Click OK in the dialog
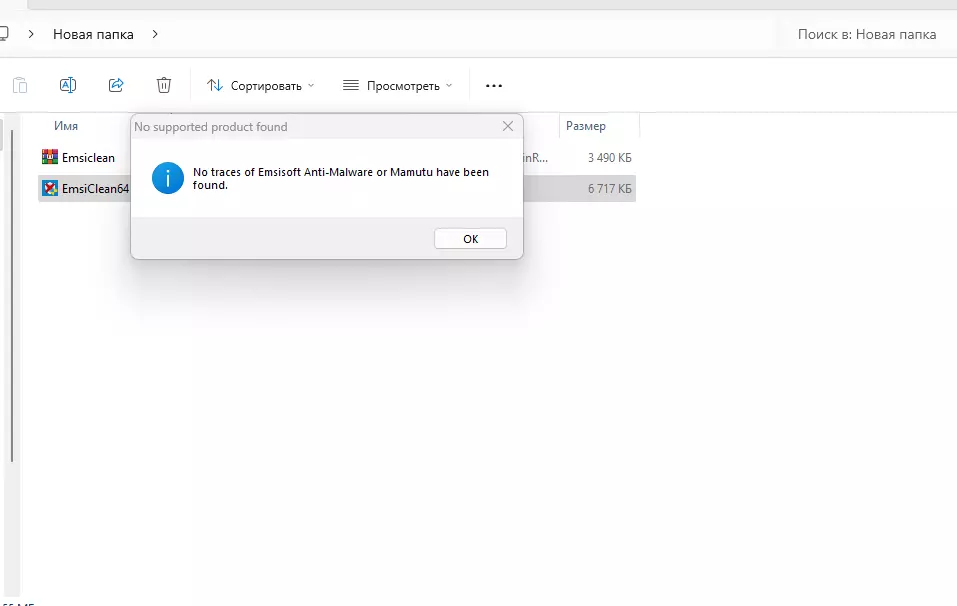This screenshot has width=957, height=606. pyautogui.click(x=471, y=239)
